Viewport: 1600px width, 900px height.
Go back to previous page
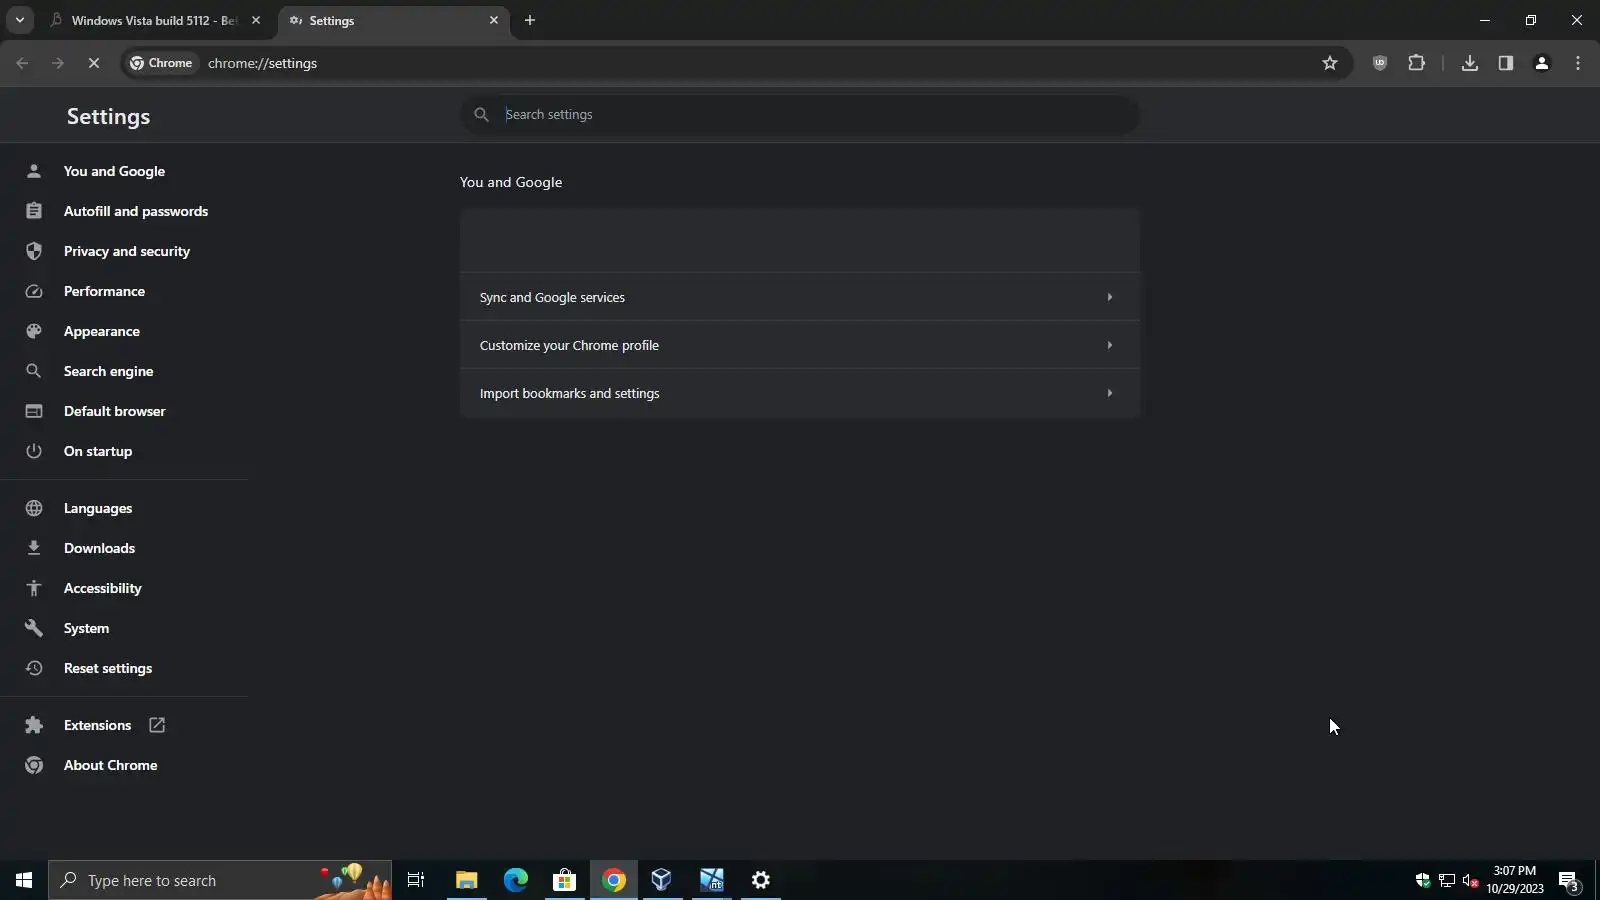[x=22, y=63]
